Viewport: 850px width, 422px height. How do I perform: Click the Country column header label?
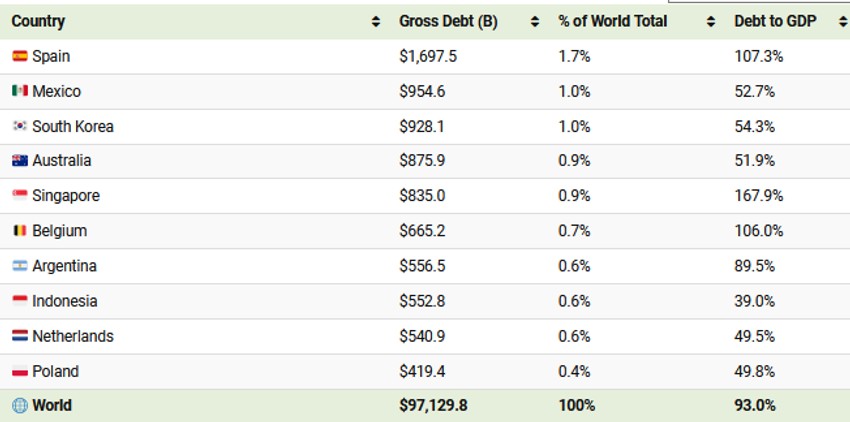[x=38, y=22]
